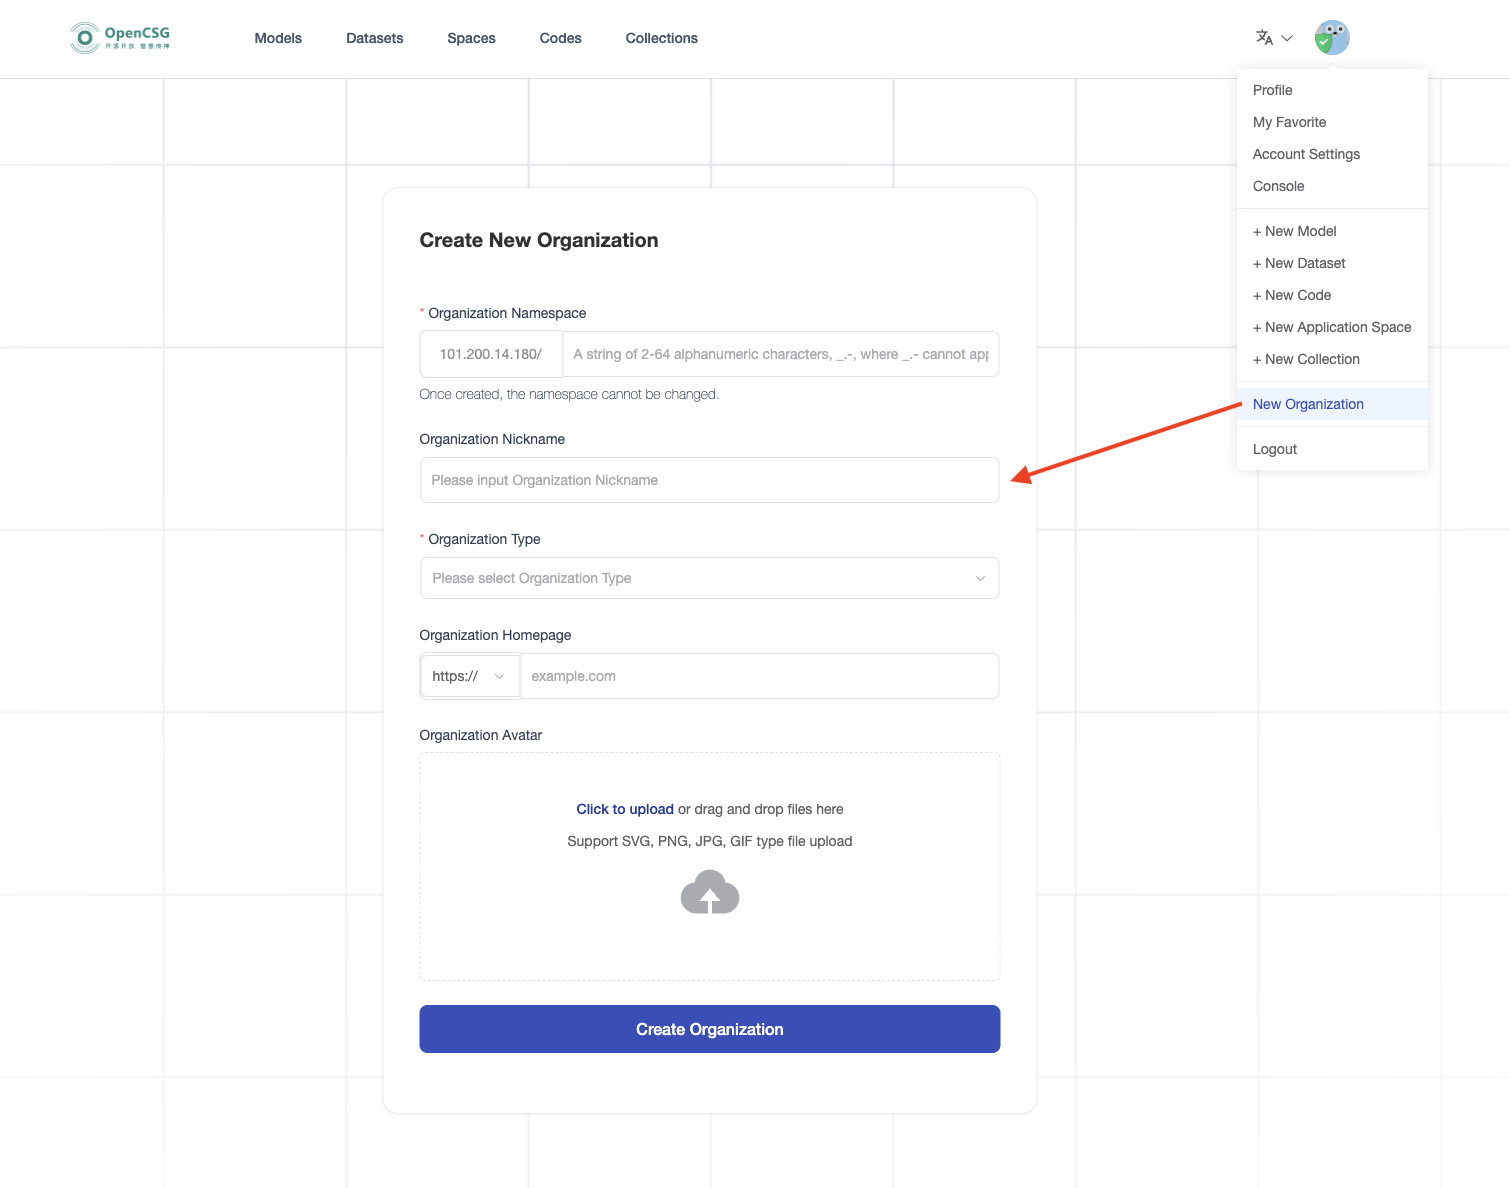Screen dimensions: 1510x1188
Task: Click the OpenCSG logo
Action: coord(120,38)
